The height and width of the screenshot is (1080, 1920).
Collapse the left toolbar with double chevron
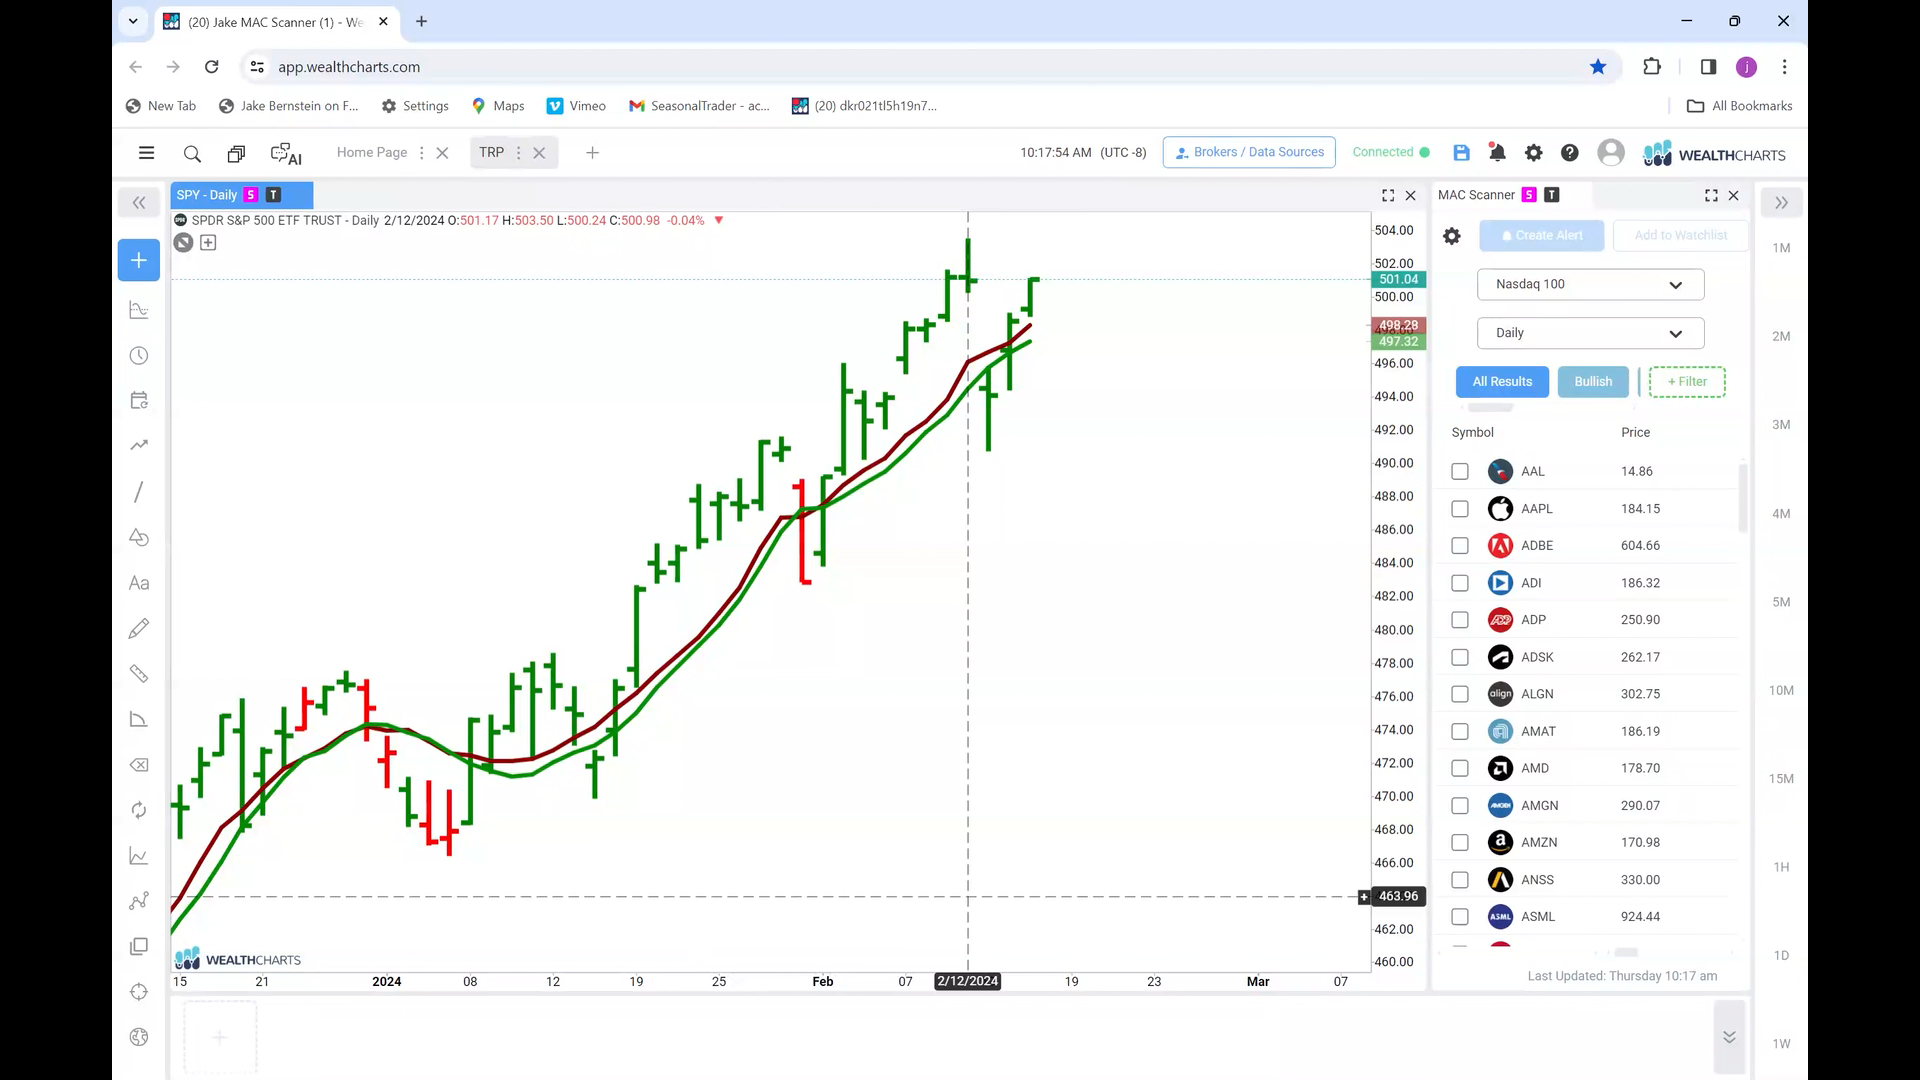tap(139, 203)
